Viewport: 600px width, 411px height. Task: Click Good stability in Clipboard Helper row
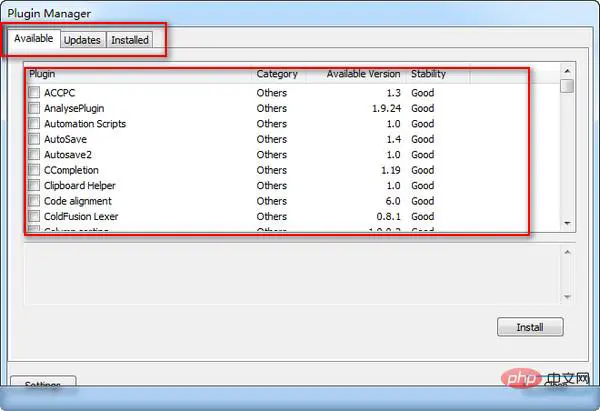tap(422, 186)
